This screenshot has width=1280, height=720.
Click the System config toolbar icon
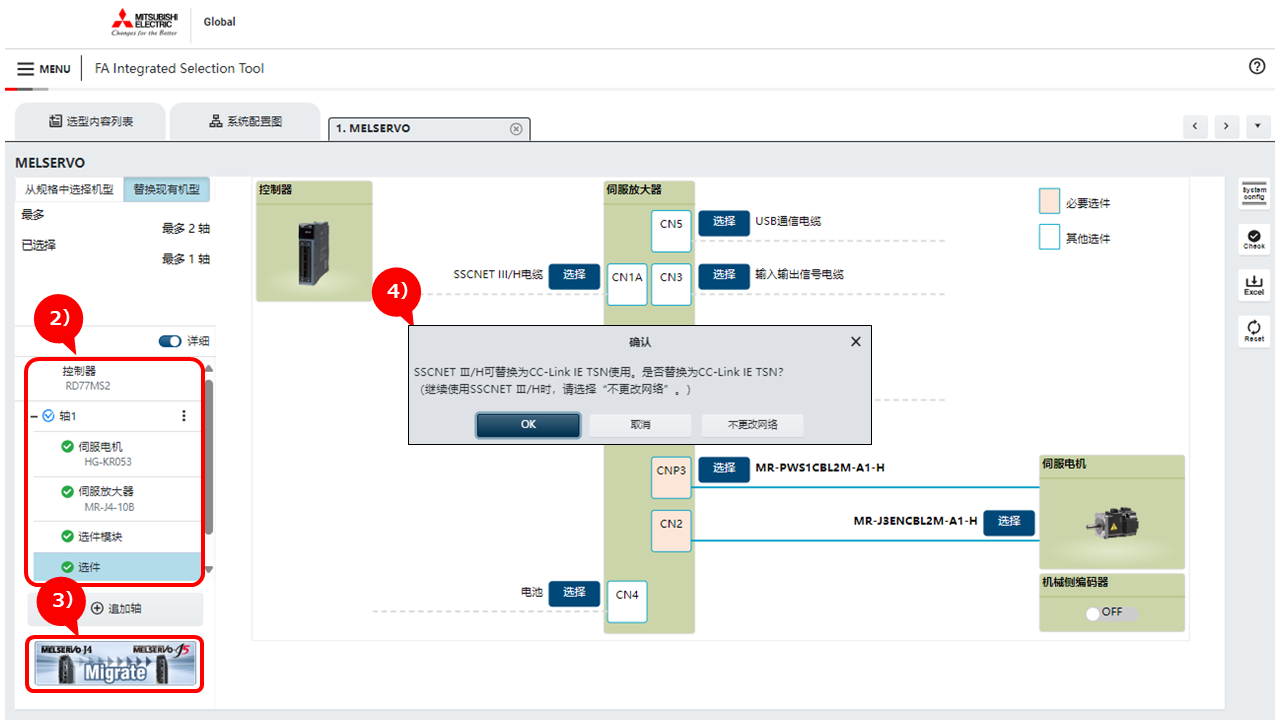[x=1254, y=194]
